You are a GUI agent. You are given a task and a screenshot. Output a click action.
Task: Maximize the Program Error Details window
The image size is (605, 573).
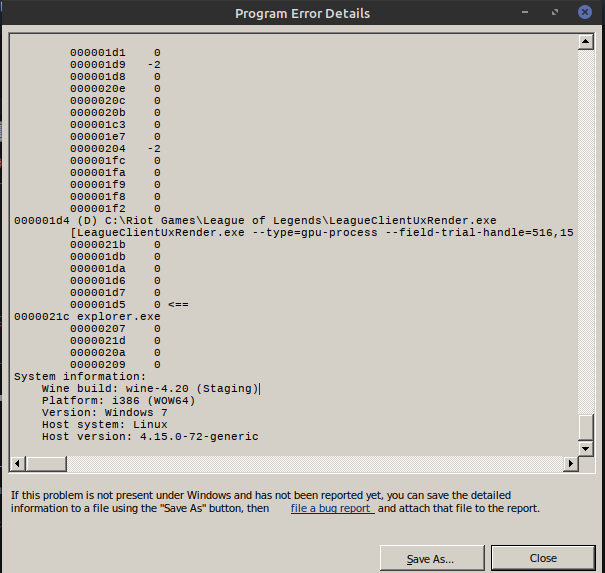coord(555,12)
